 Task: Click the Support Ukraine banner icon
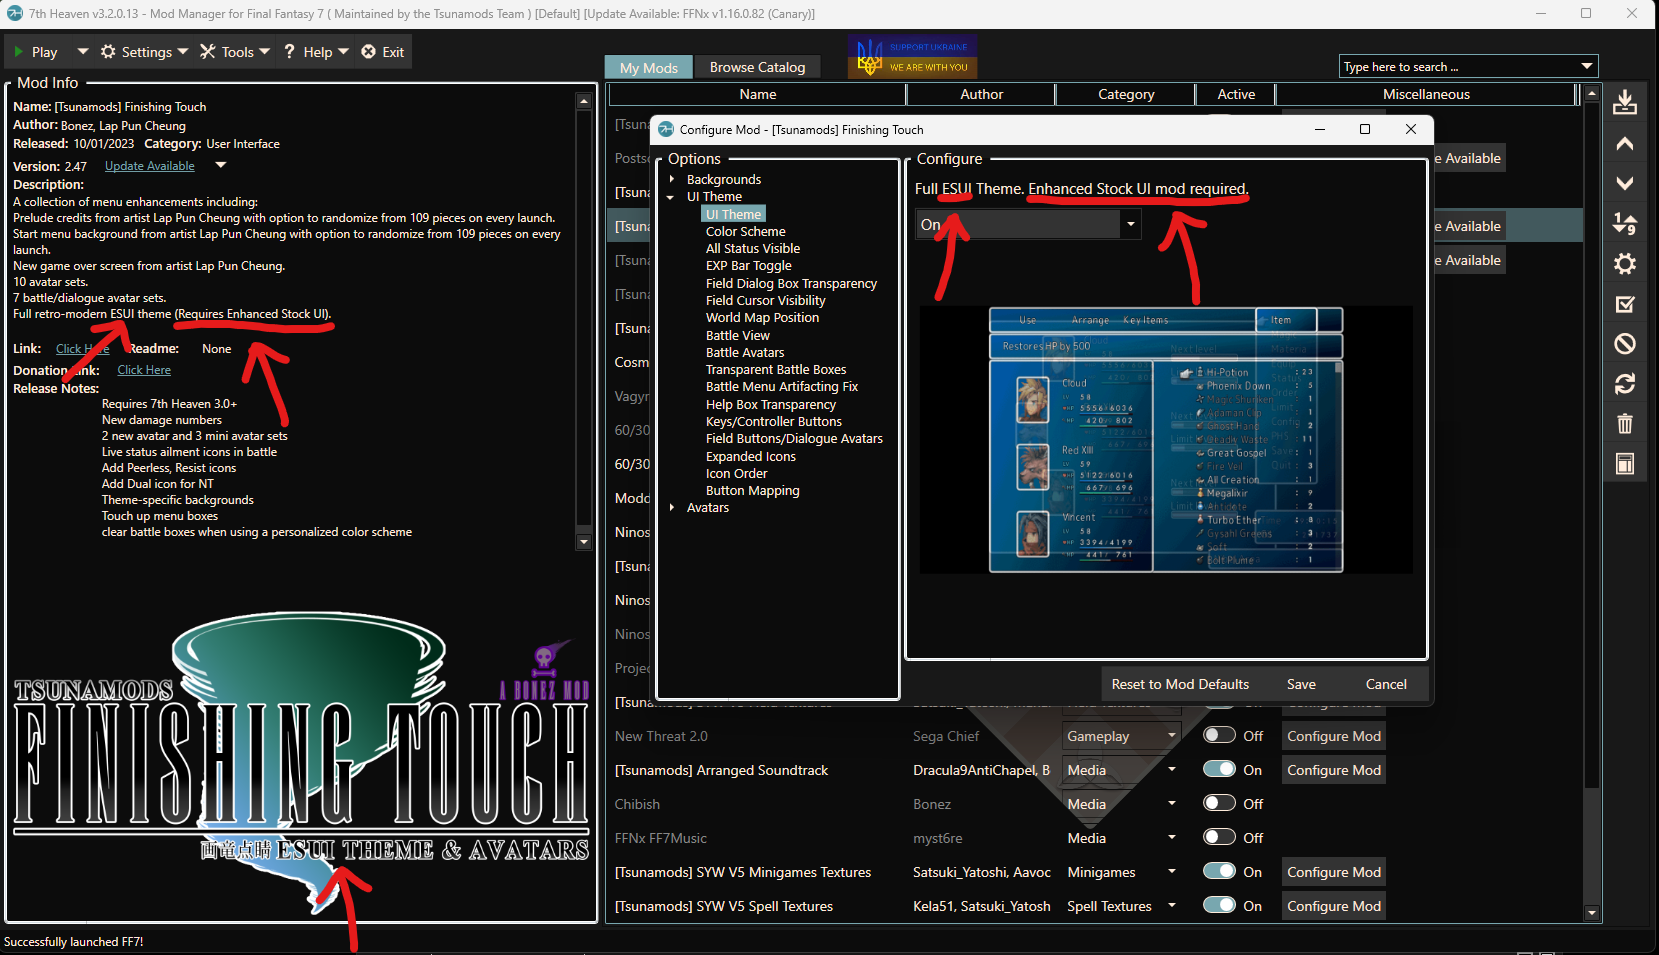click(912, 57)
